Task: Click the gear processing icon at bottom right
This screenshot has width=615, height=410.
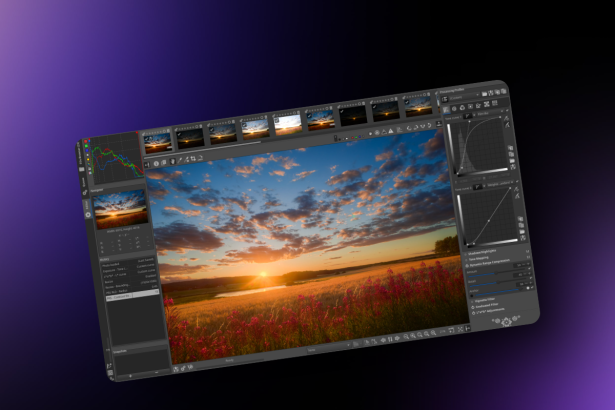Action: (x=505, y=322)
